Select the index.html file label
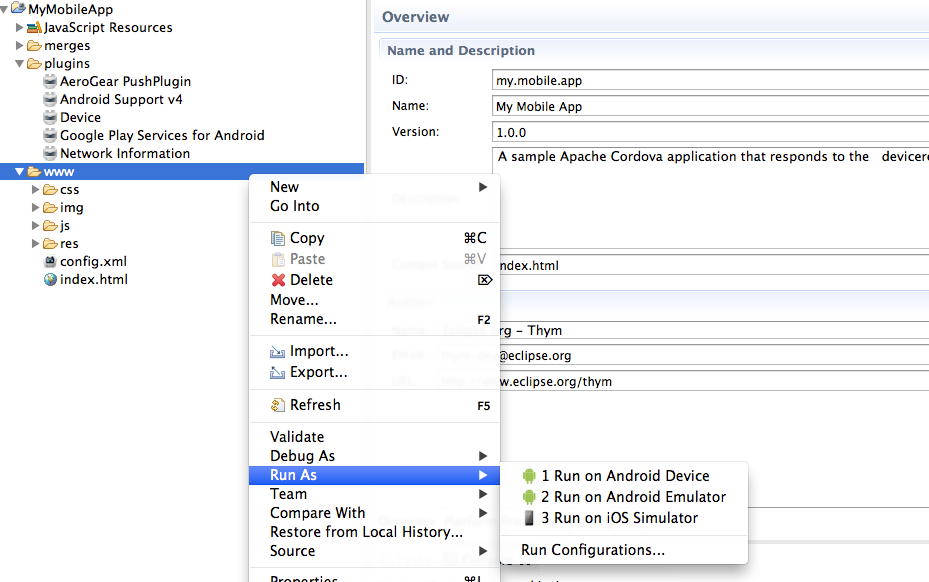The image size is (929, 582). point(94,280)
